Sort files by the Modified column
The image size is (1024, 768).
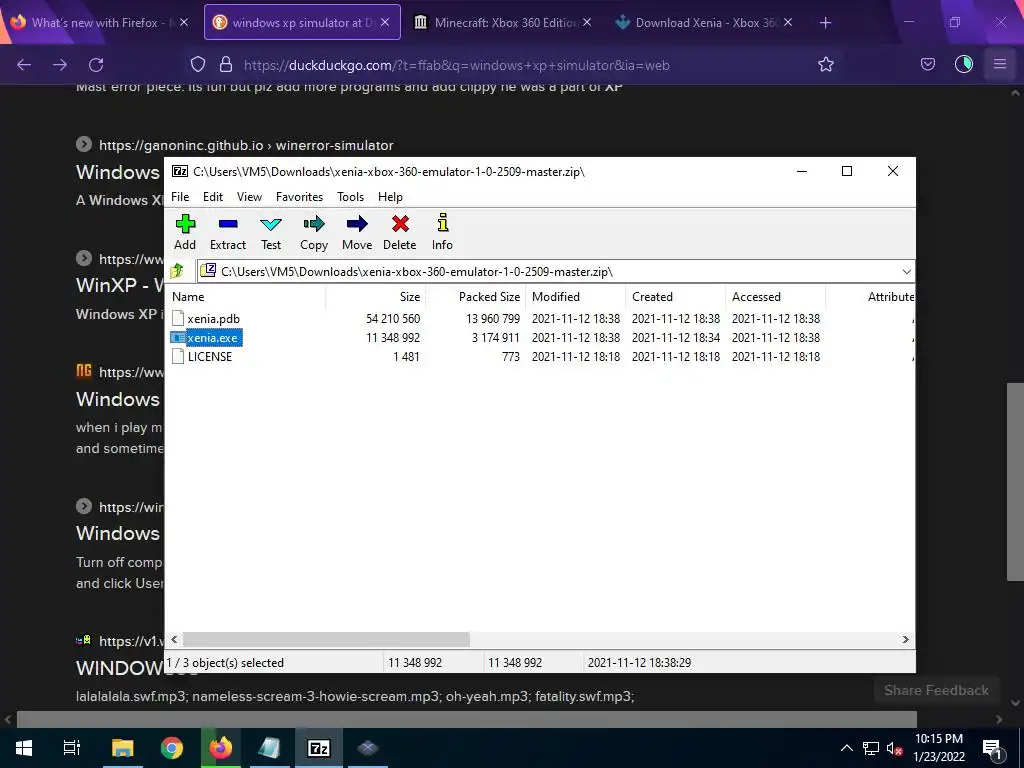click(x=575, y=296)
